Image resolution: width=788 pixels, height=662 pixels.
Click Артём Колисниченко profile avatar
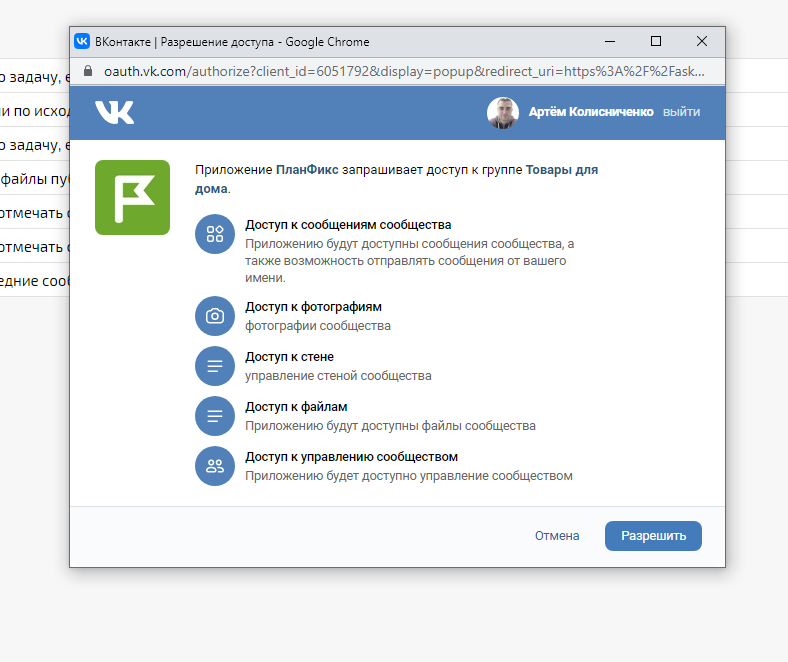click(503, 113)
